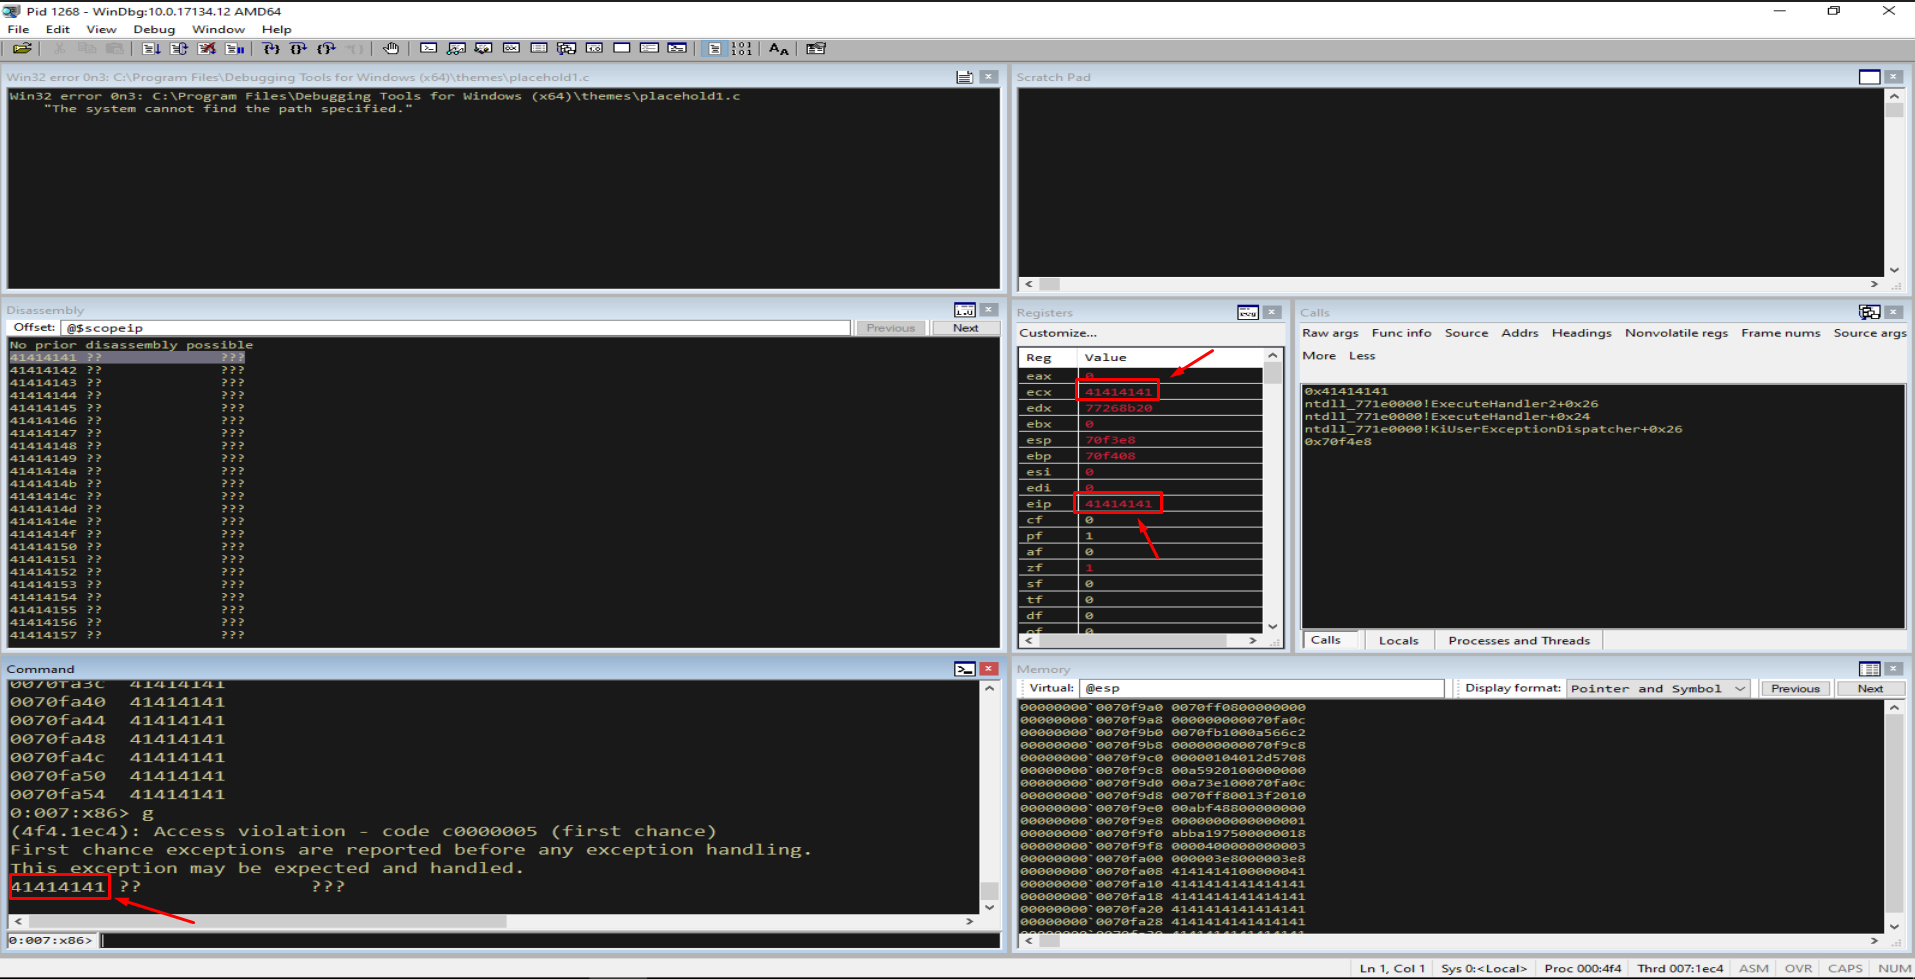Click the Disassembly Offset input field

coord(455,328)
